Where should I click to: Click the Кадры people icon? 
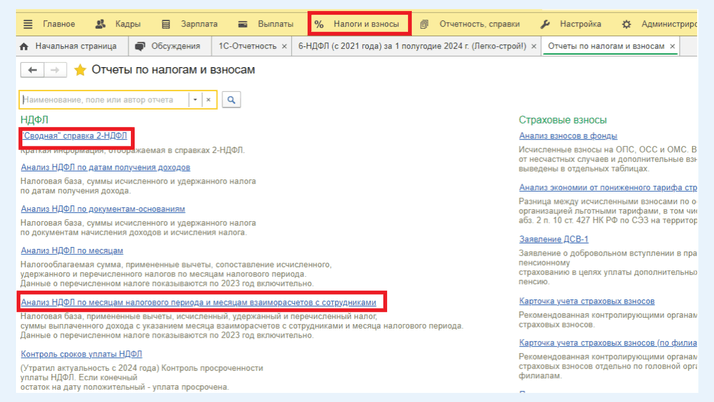(100, 24)
